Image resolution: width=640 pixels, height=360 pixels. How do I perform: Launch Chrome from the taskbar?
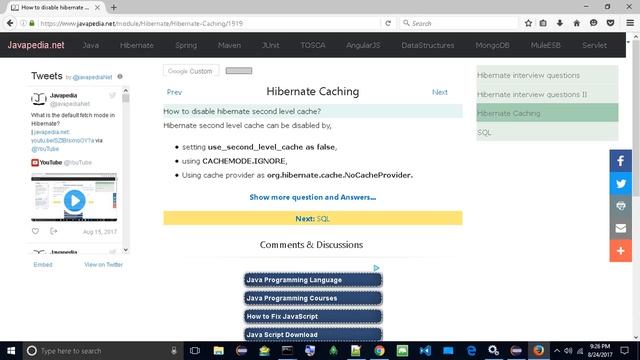click(x=379, y=351)
